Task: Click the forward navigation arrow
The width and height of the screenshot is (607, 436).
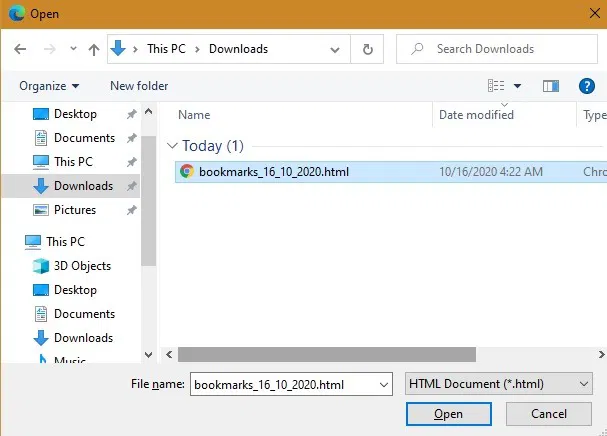Action: click(49, 49)
